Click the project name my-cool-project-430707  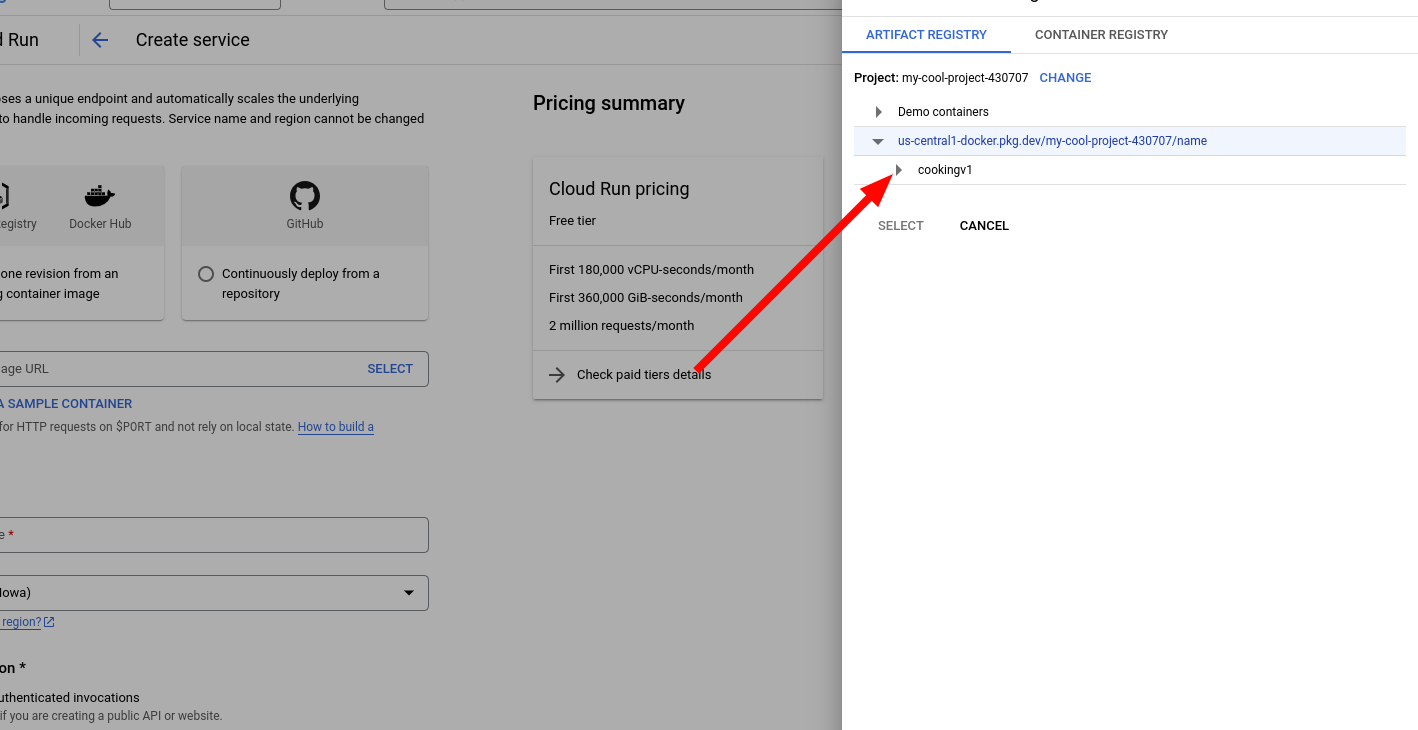tap(965, 78)
